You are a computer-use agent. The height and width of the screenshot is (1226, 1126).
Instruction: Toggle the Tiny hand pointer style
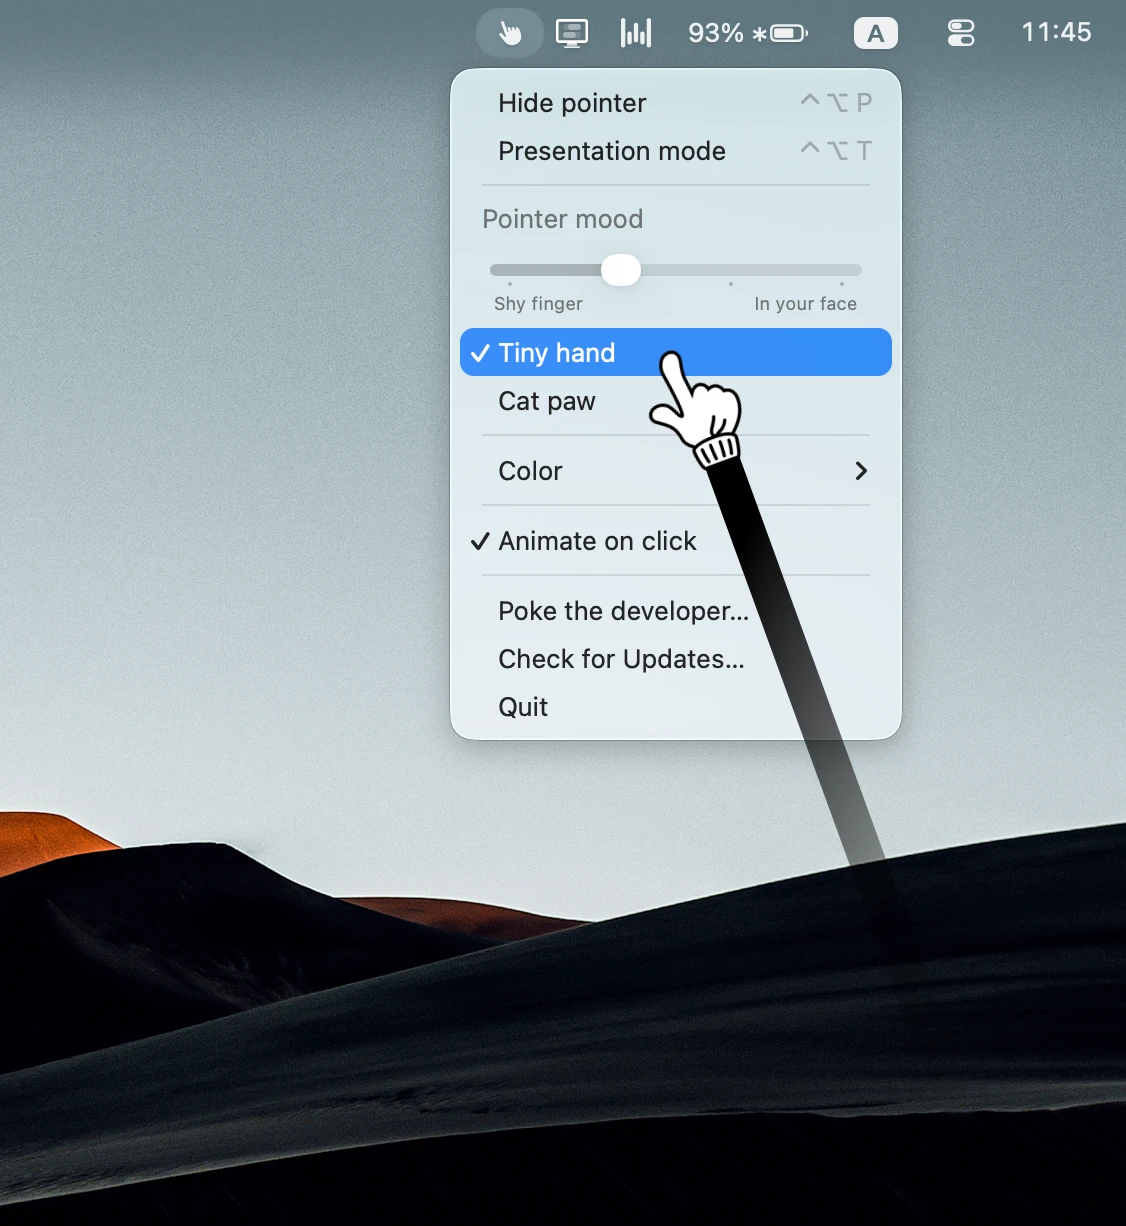pos(676,352)
